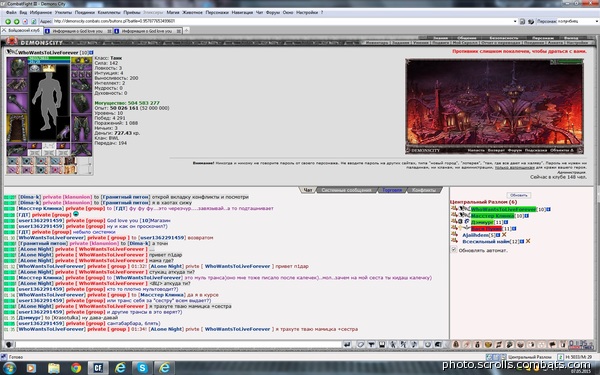600x375 pixels.
Task: Open the Навигация menu
Action: (x=242, y=13)
